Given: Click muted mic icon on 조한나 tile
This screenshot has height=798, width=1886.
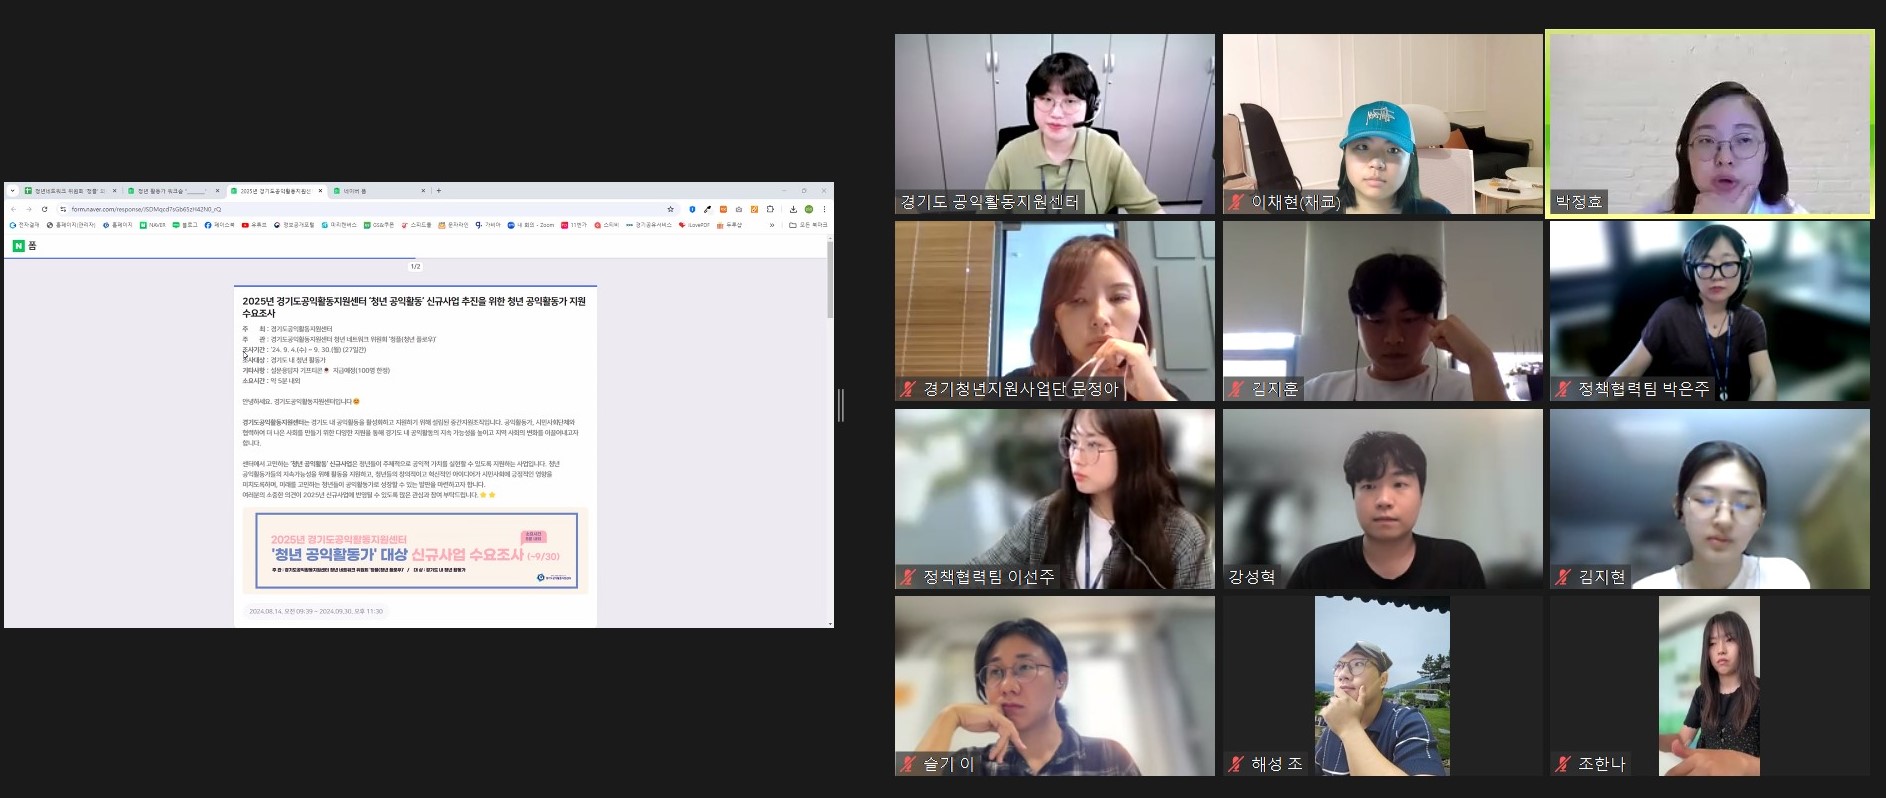Looking at the screenshot, I should [x=1563, y=764].
